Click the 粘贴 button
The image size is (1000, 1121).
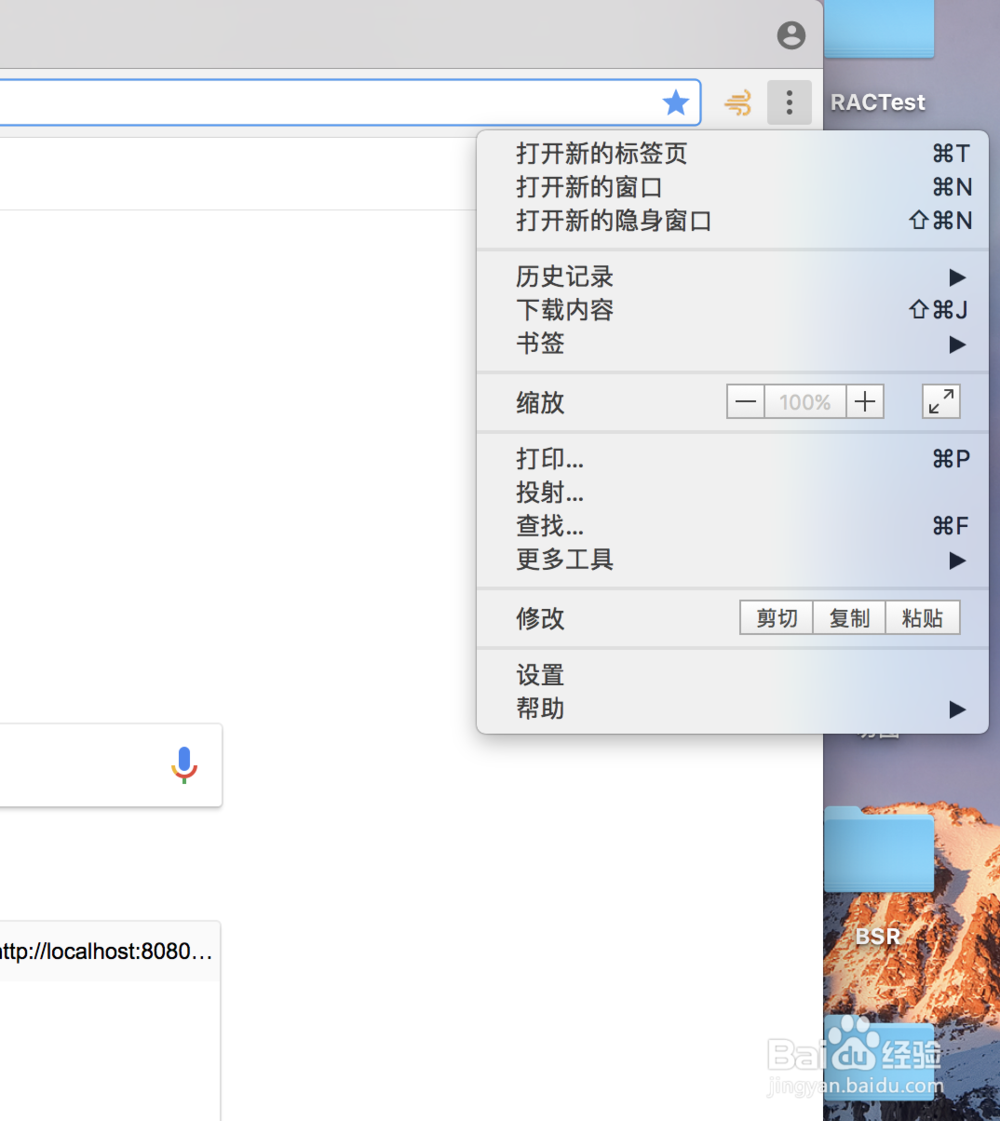(922, 618)
